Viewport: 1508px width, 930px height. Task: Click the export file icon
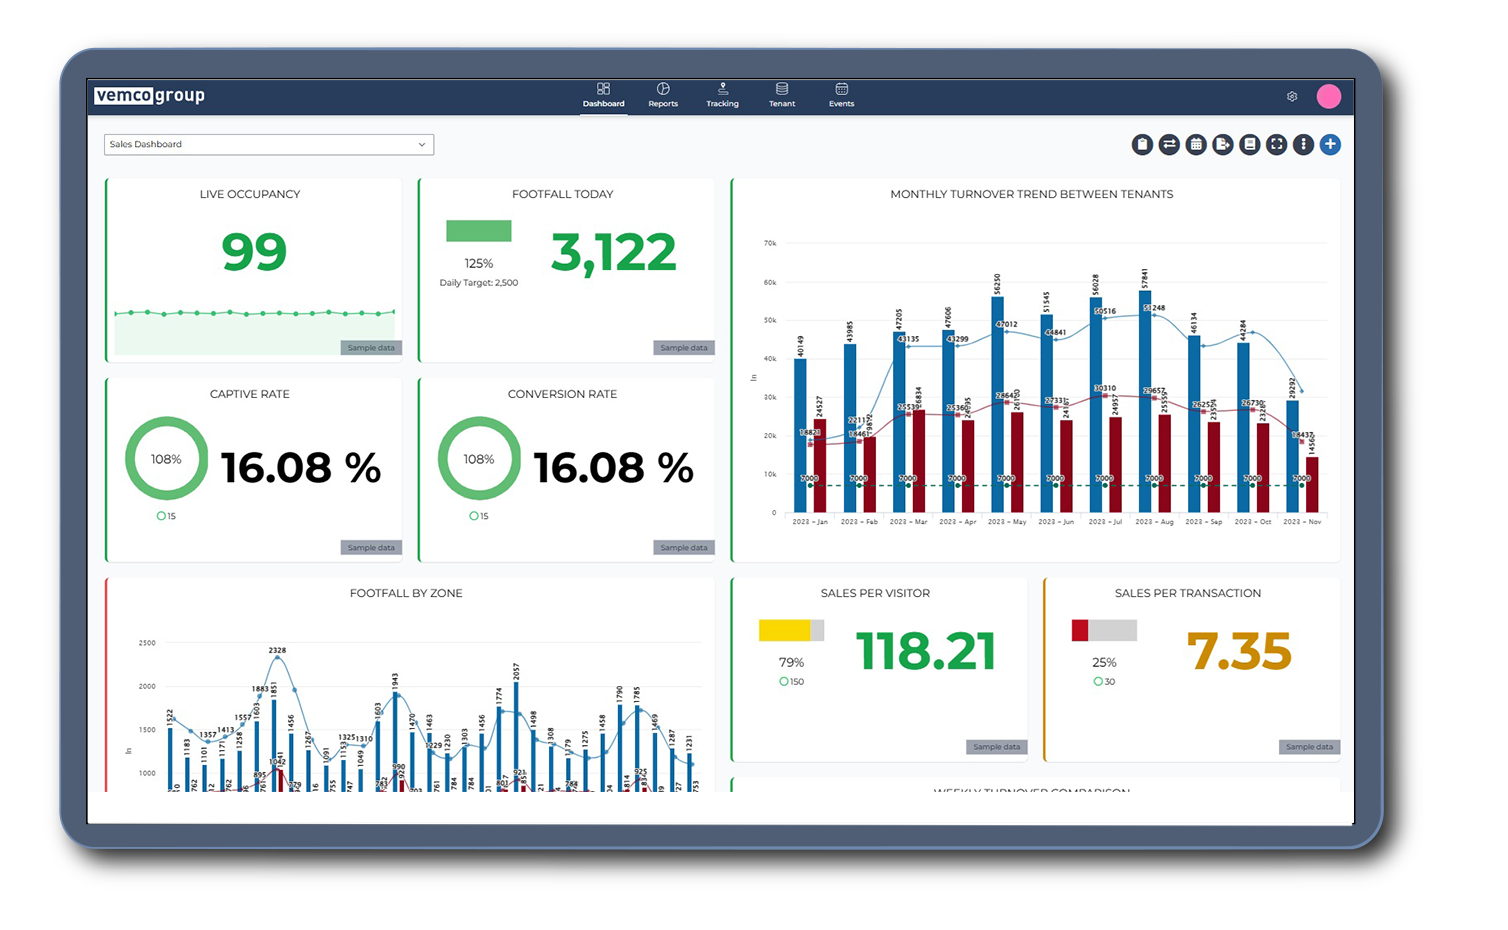click(x=1223, y=144)
